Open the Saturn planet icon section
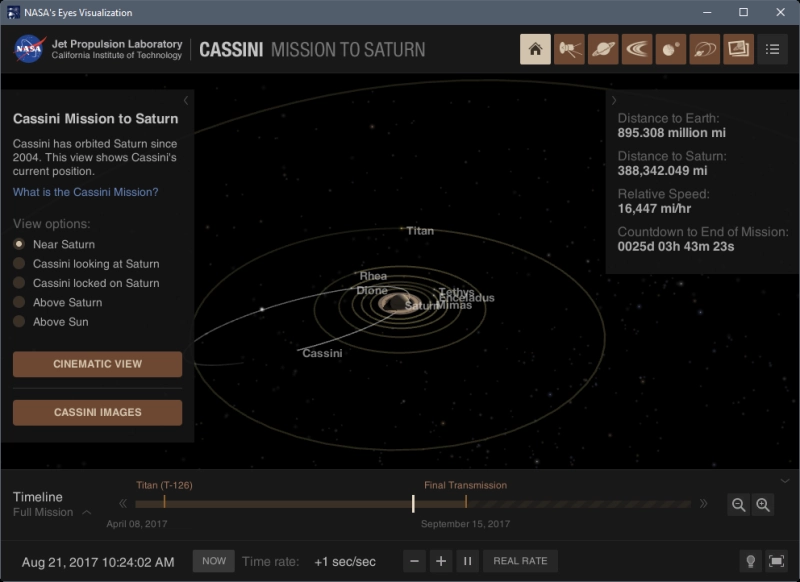 coord(603,49)
